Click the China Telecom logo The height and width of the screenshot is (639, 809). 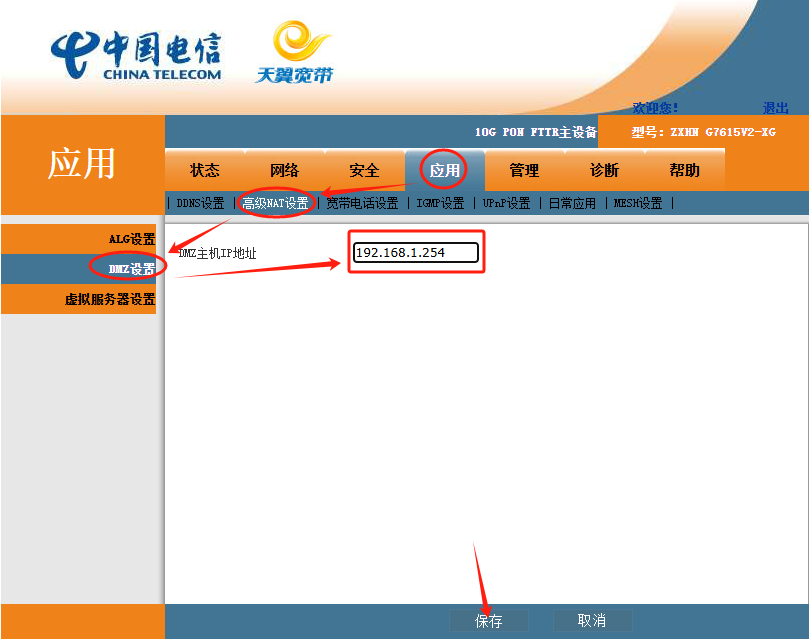coord(136,56)
